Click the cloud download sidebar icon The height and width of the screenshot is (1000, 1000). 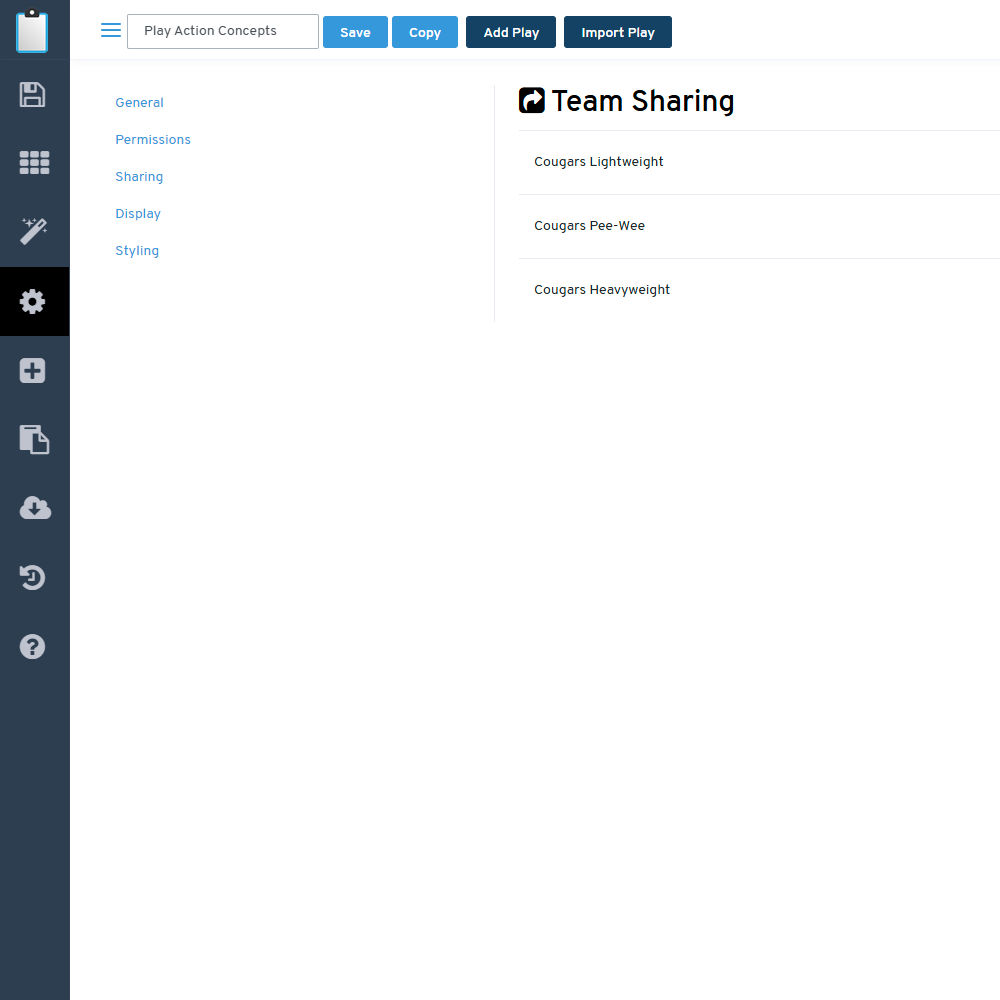point(35,508)
